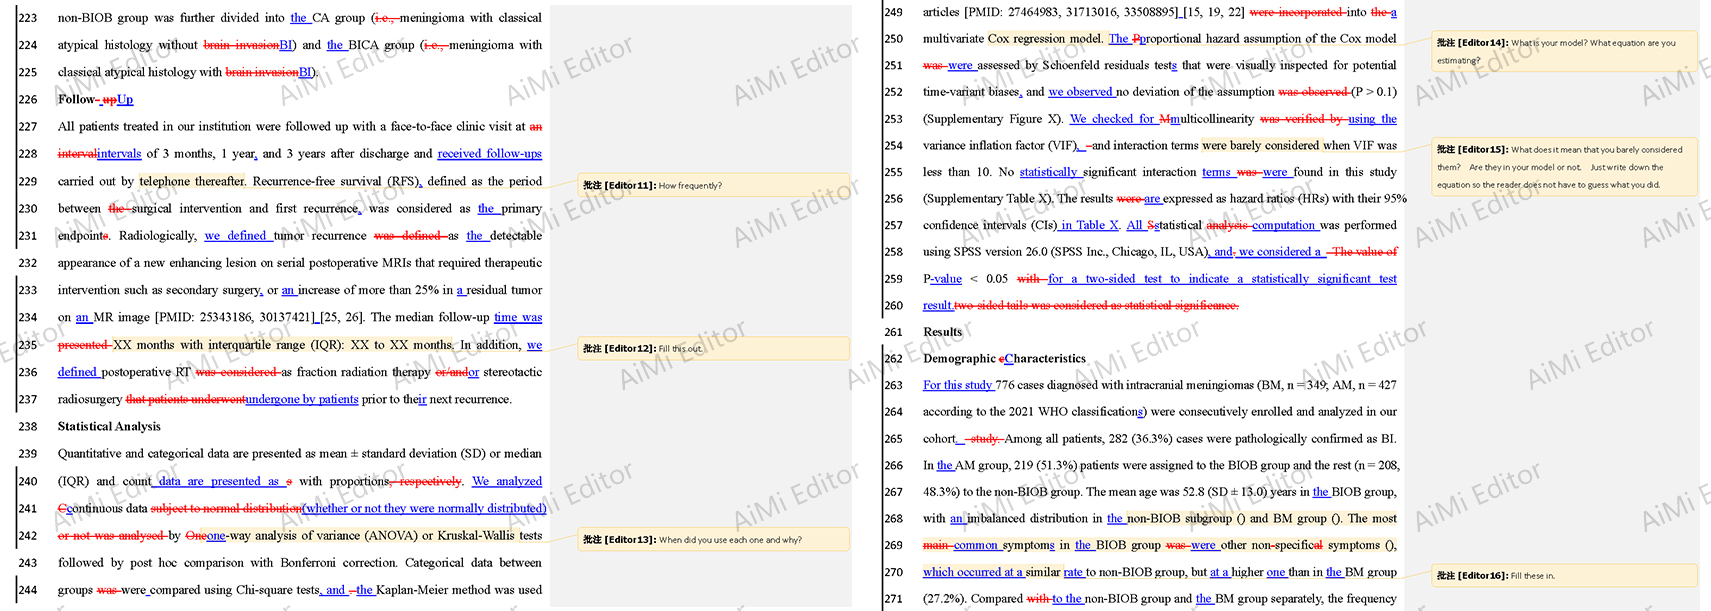Click the inserted text "in Table X"

pyautogui.click(x=1090, y=226)
